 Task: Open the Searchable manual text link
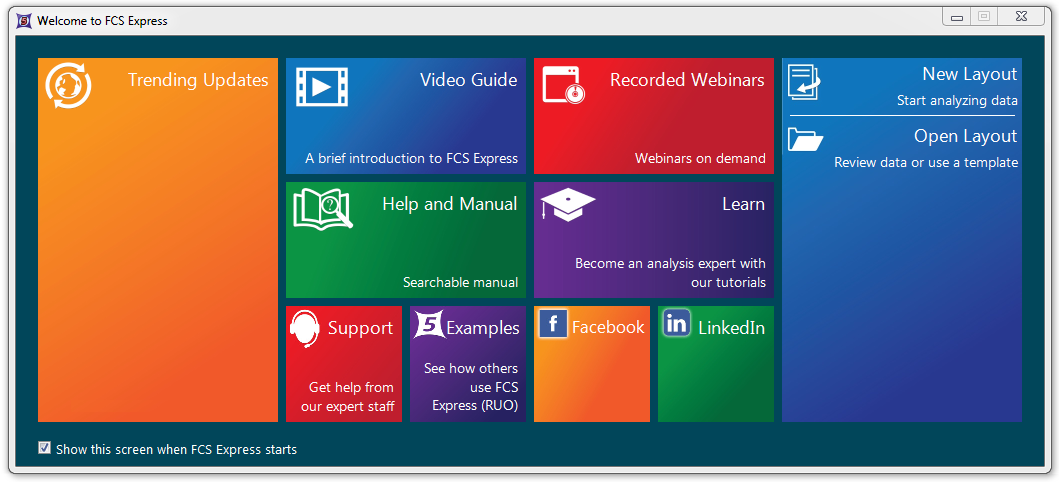460,282
